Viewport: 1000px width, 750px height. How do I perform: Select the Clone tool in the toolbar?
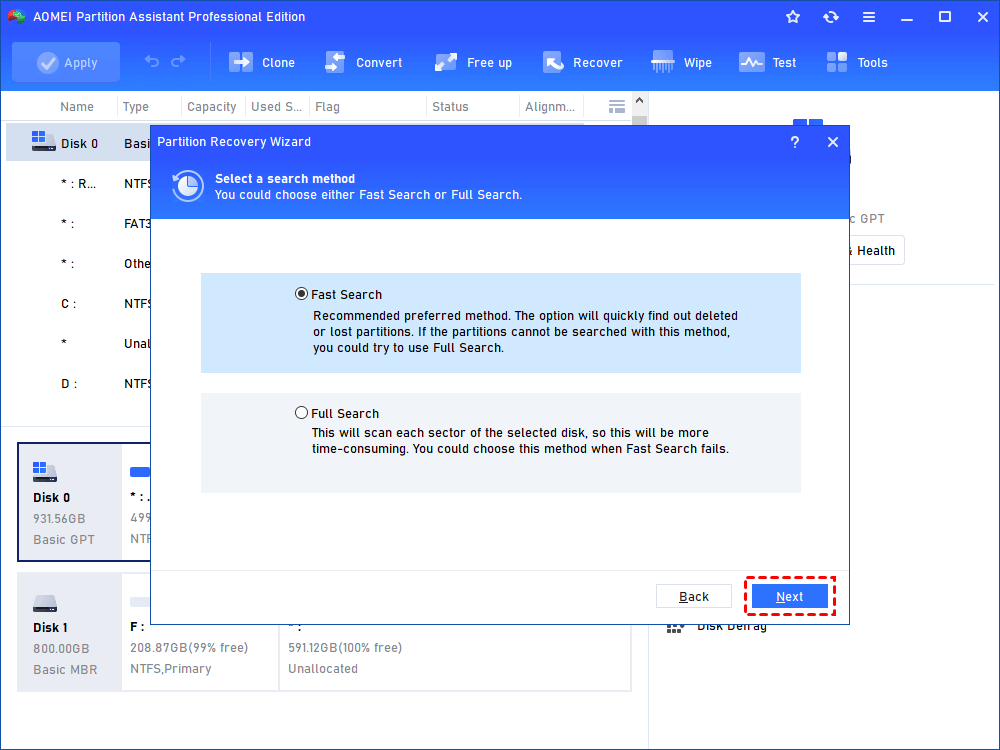click(x=262, y=62)
